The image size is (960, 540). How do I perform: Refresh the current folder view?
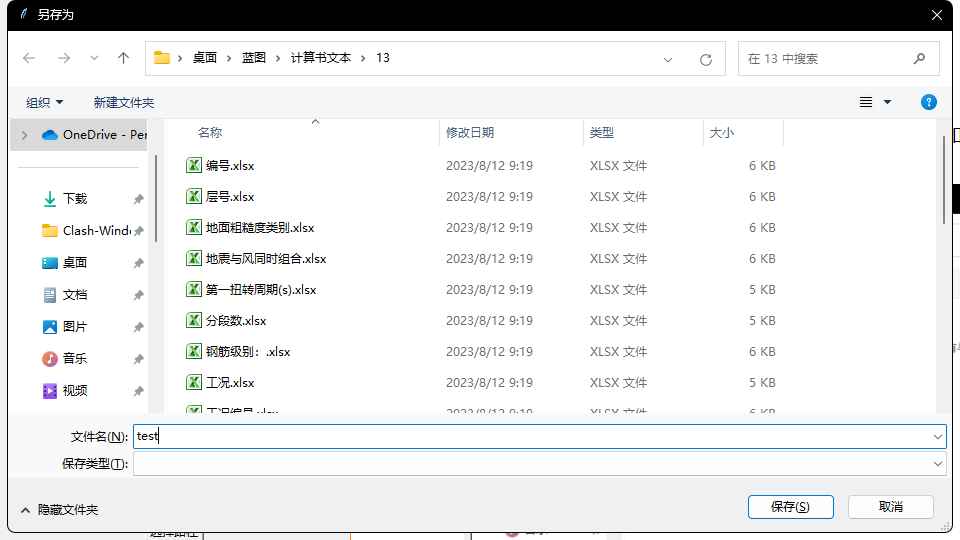(x=705, y=59)
